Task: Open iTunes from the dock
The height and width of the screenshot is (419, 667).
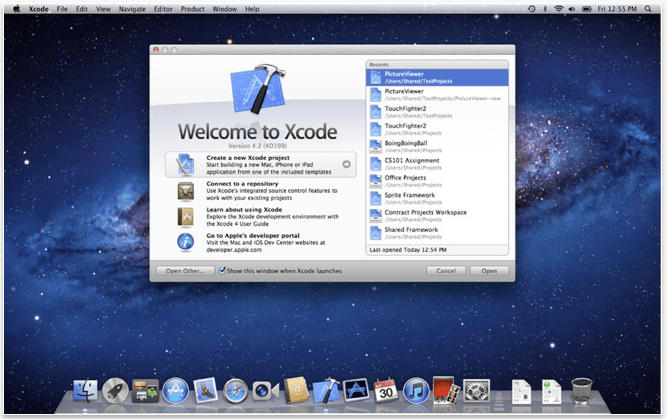Action: coord(416,390)
